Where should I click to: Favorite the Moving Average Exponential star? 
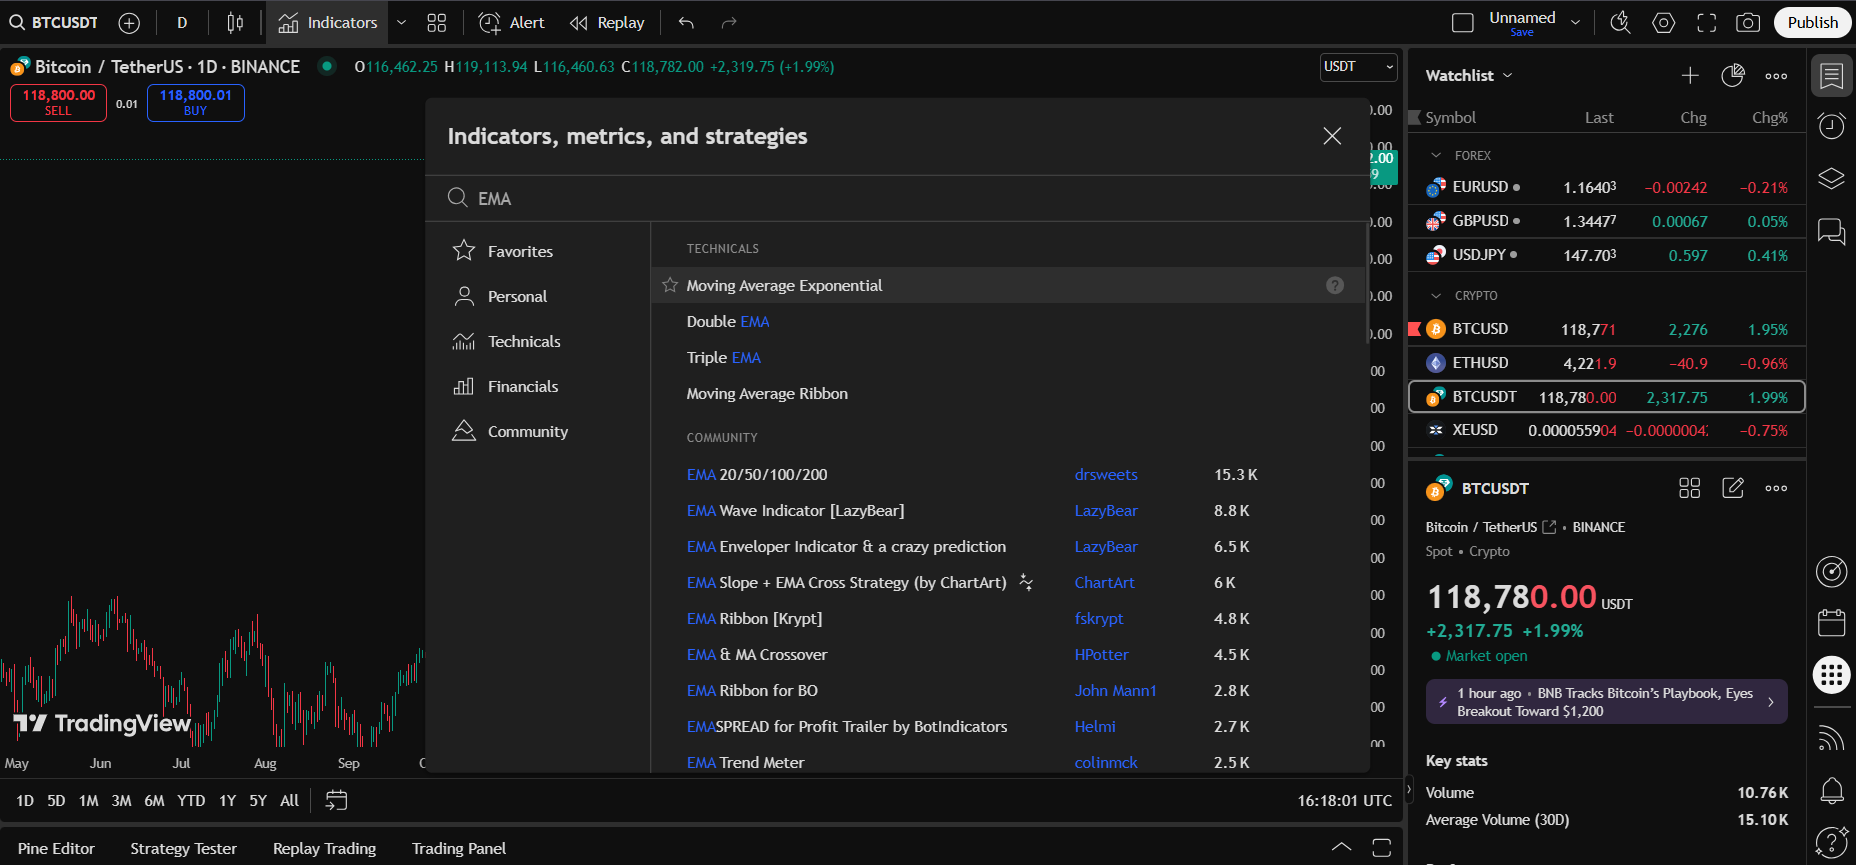670,286
